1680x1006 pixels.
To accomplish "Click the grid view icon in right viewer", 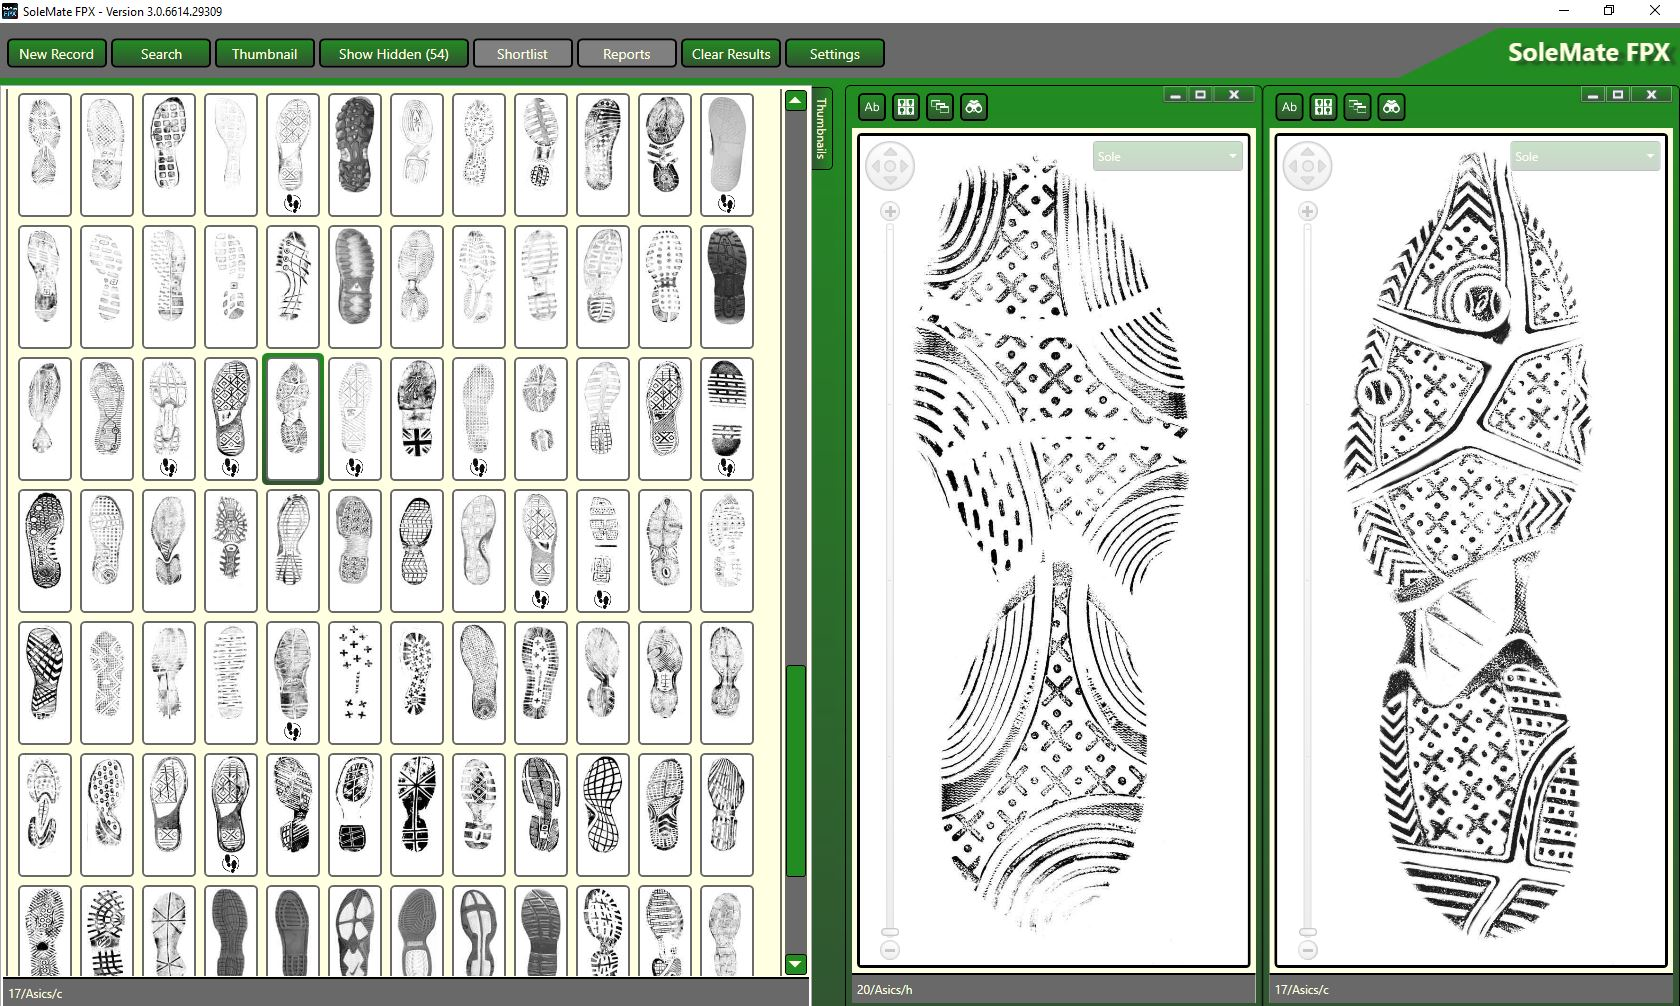I will pyautogui.click(x=1323, y=107).
